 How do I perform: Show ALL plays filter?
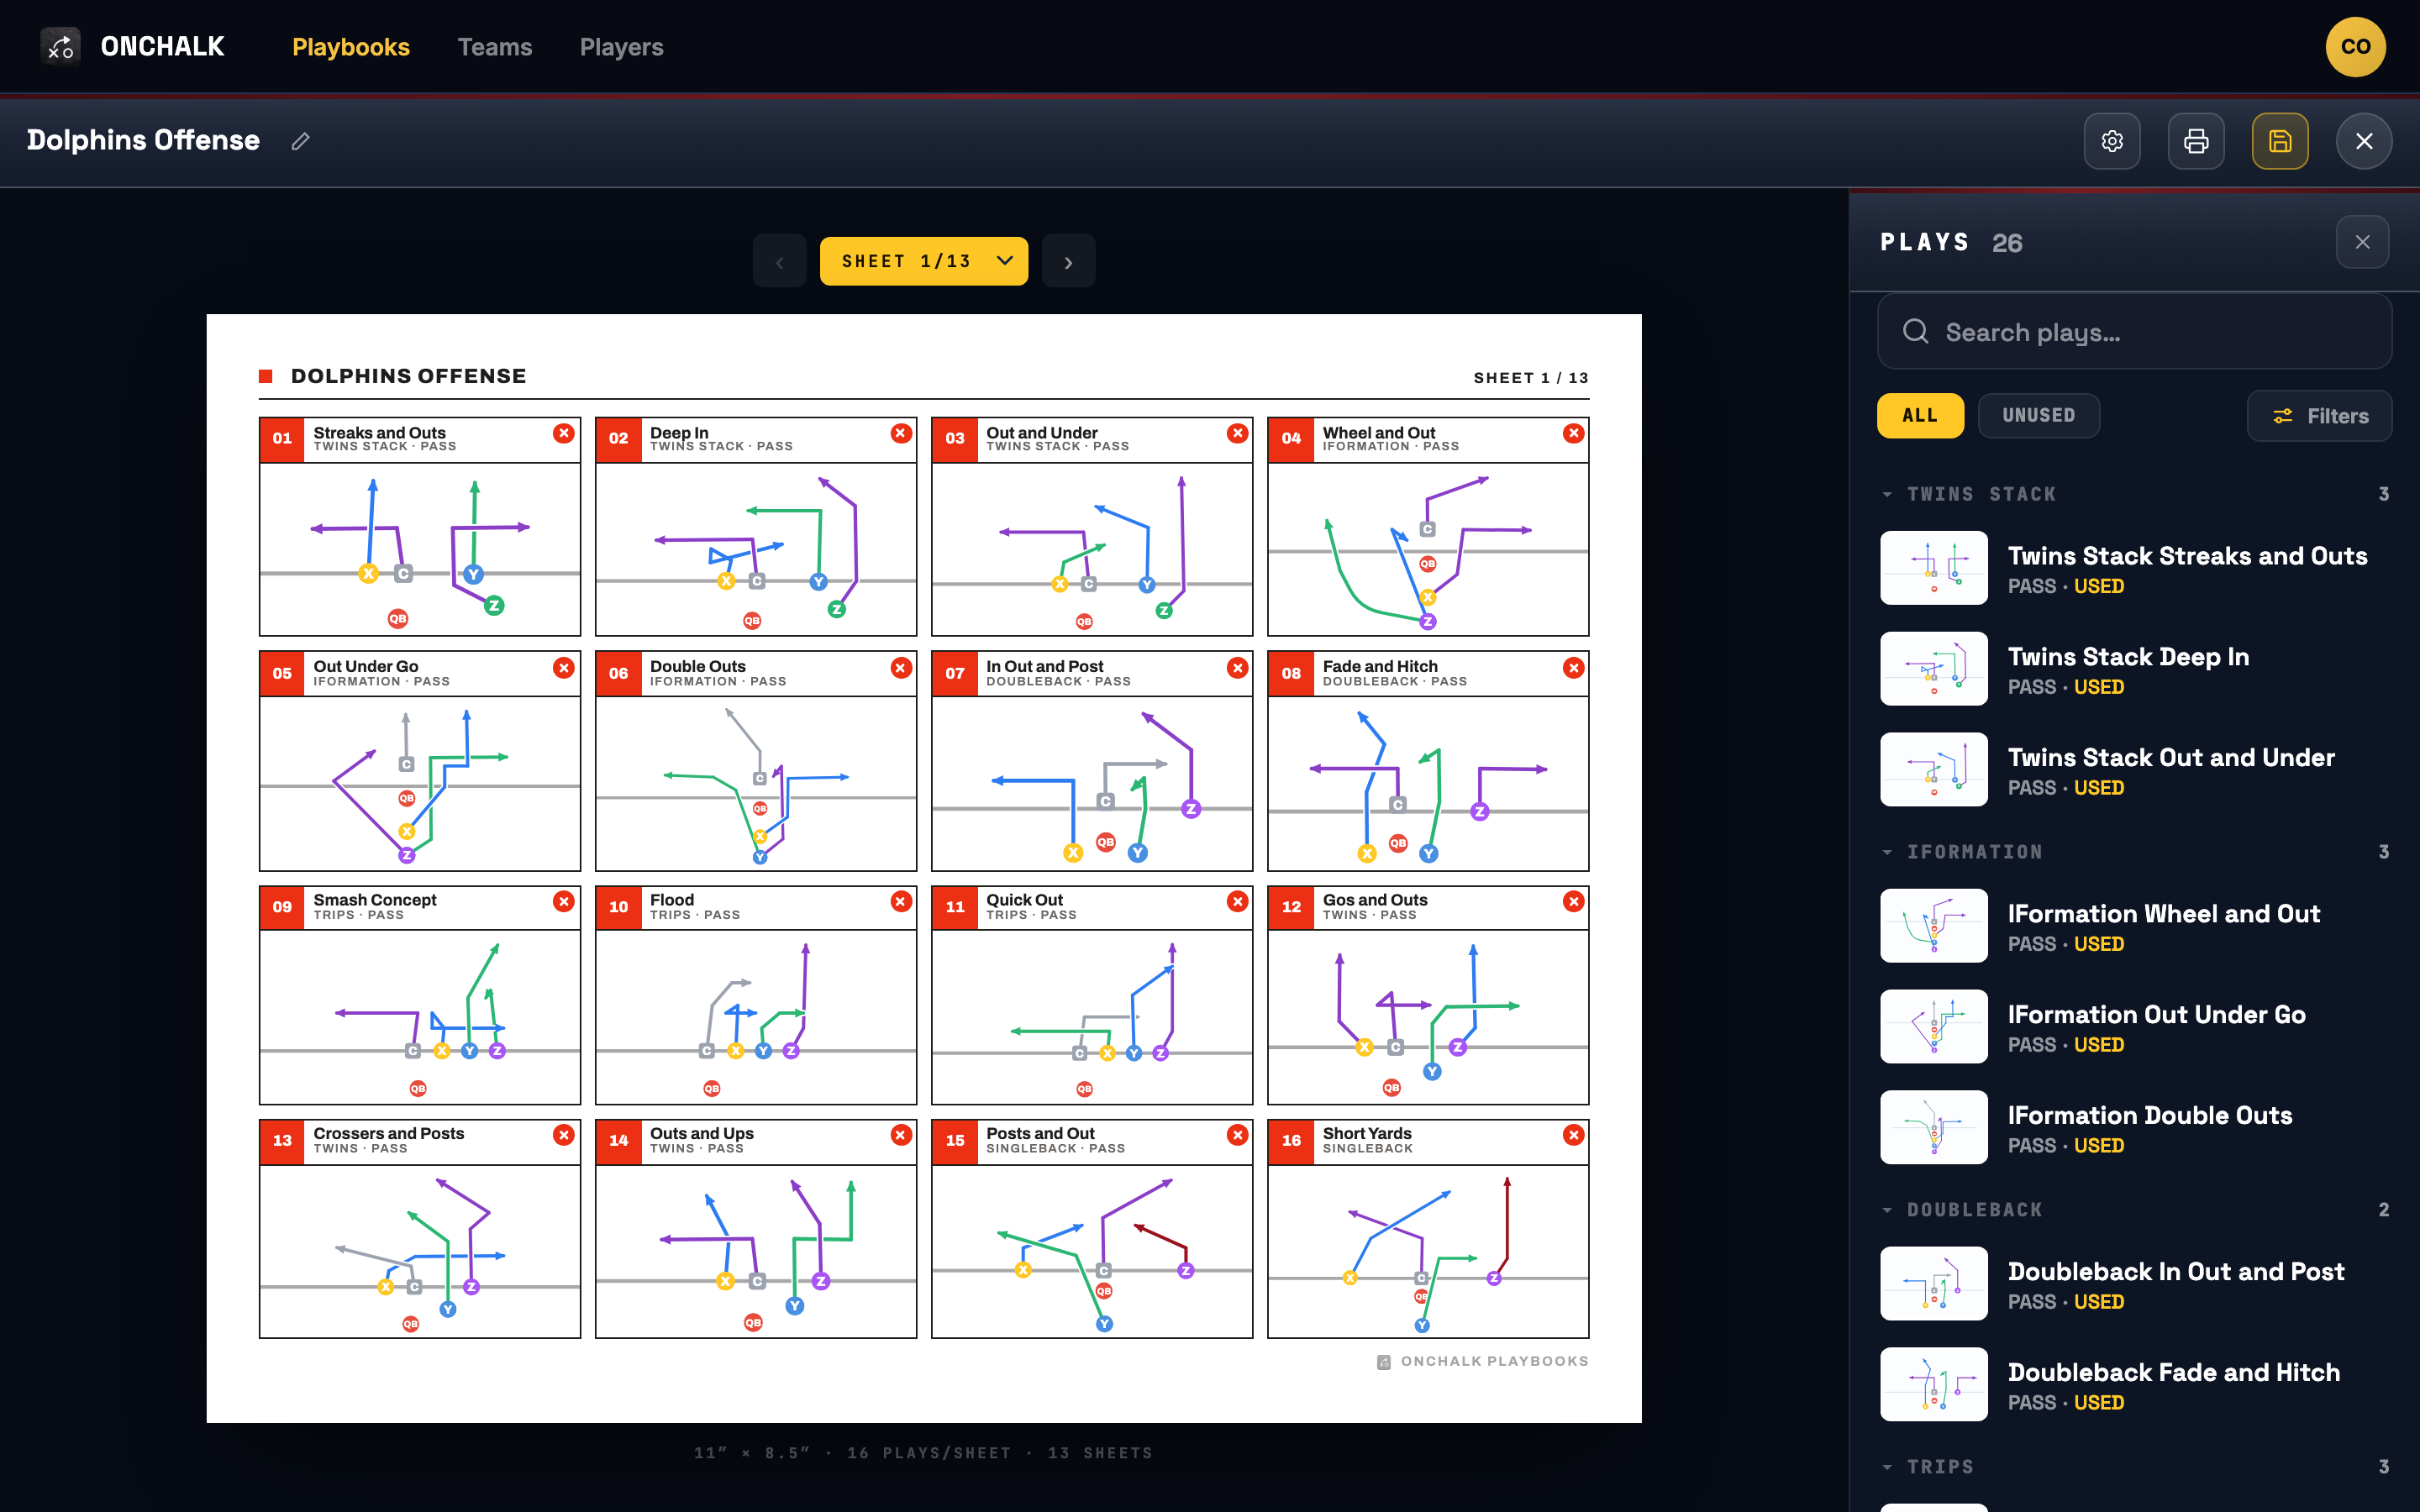[1920, 415]
